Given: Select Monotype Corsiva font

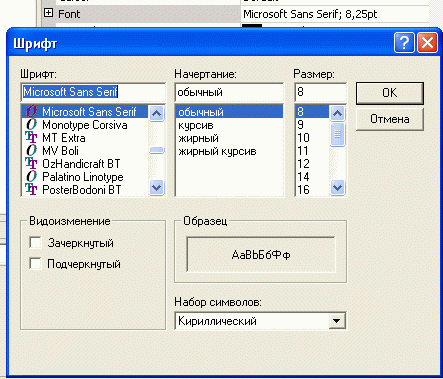Looking at the screenshot, I should pos(85,125).
